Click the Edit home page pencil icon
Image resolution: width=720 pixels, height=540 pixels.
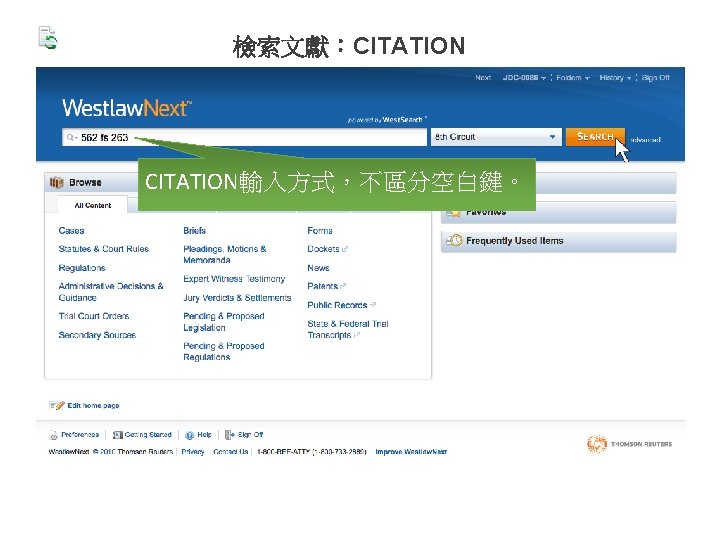coord(57,405)
